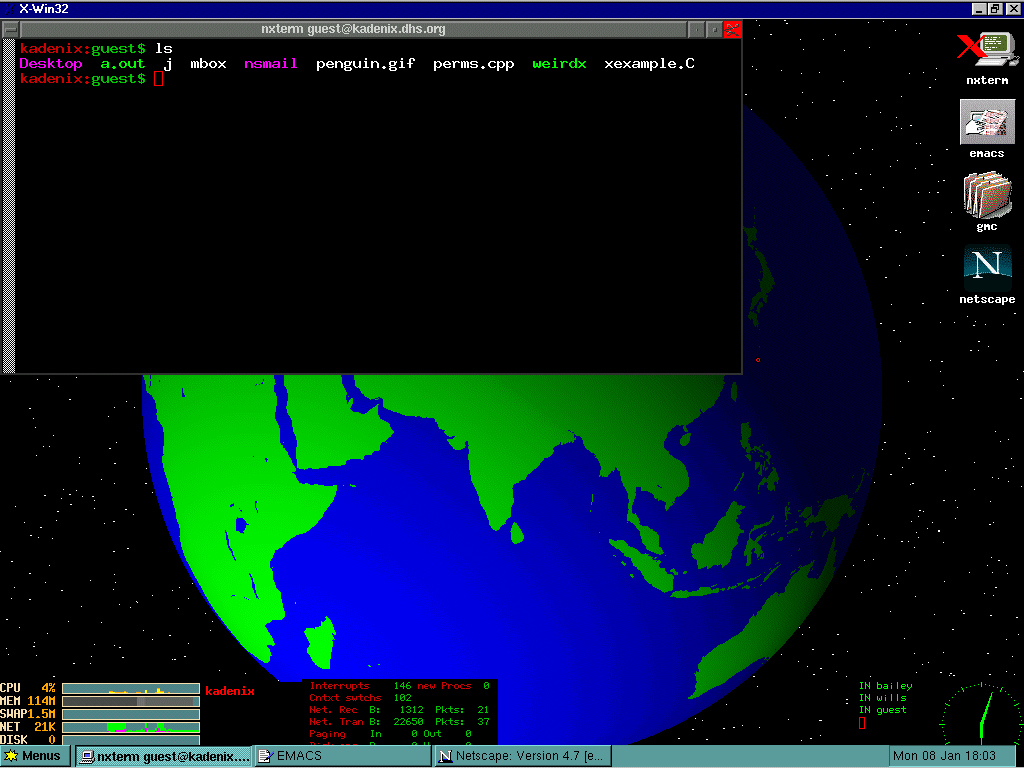Open the Menus start button

coord(33,756)
